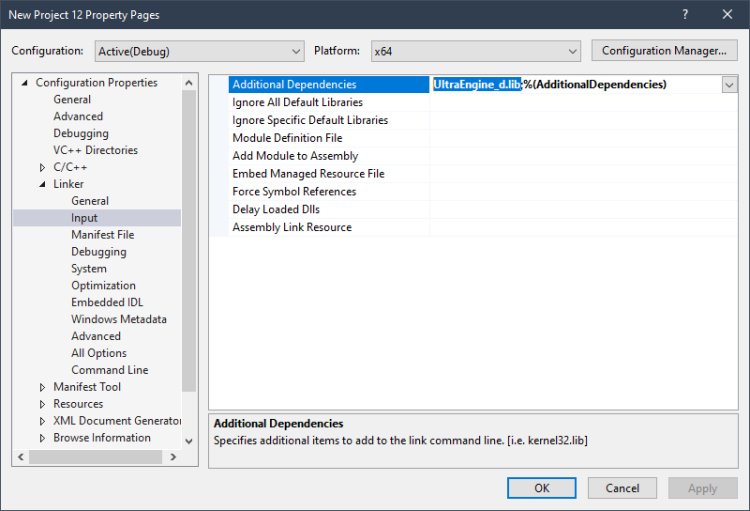Screen dimensions: 750x511
Task: Select Ignore All Default Libraries property
Action: [x=297, y=102]
